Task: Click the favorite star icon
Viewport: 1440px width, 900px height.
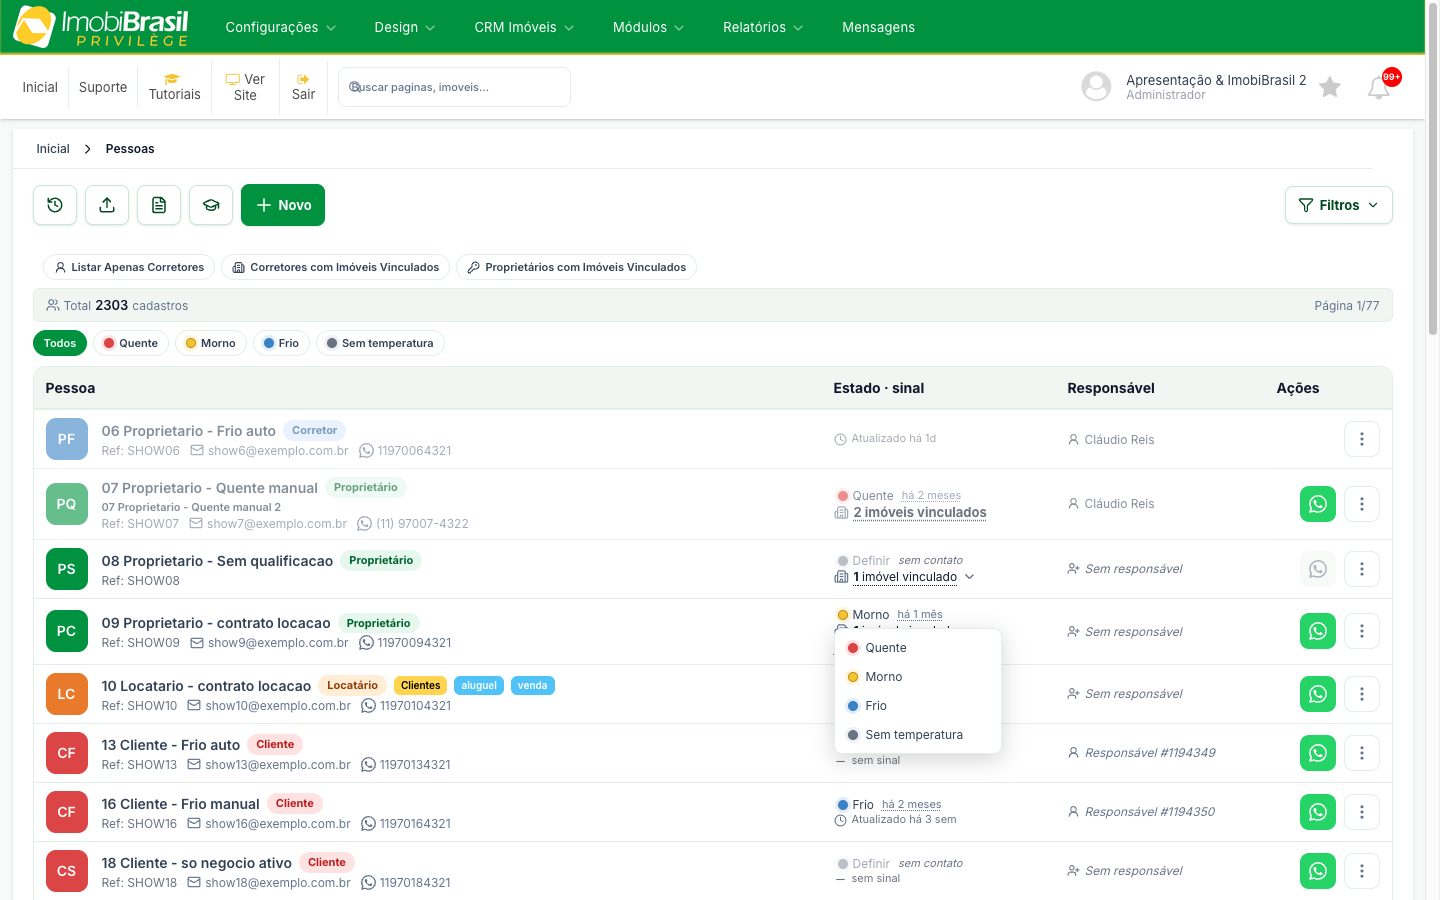Action: click(x=1330, y=87)
